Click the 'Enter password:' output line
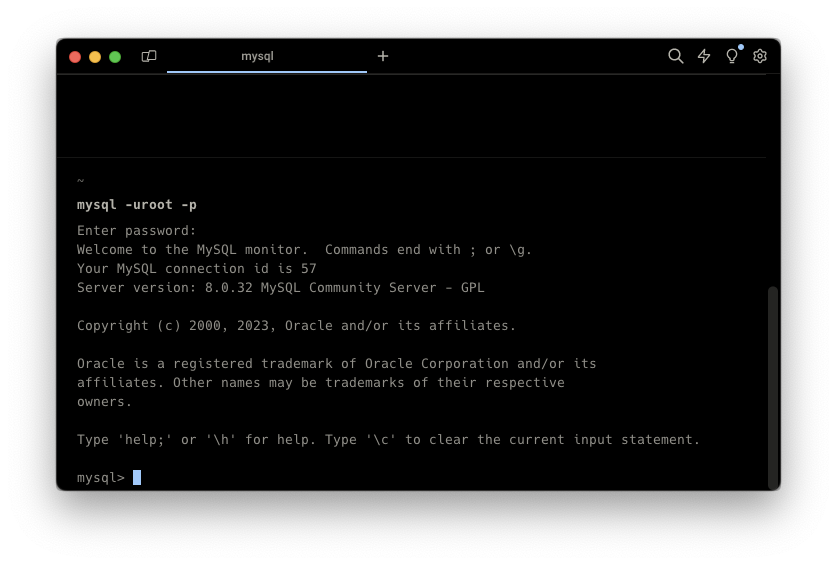Screen dimensions: 837x565 [x=137, y=231]
